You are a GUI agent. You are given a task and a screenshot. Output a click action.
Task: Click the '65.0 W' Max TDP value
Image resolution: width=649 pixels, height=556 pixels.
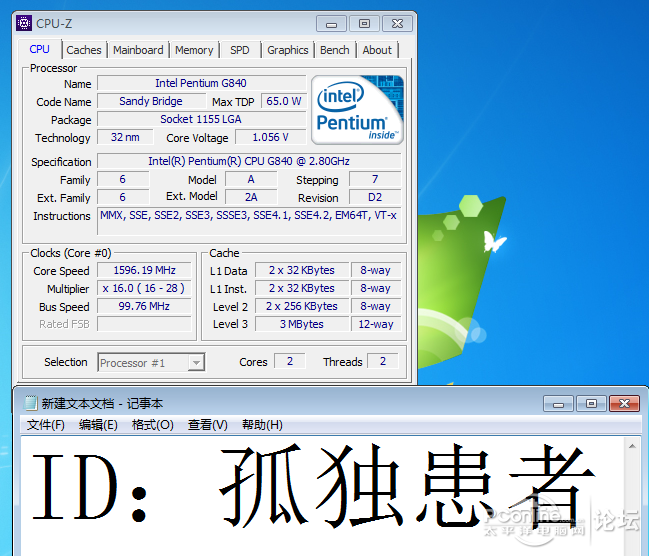(284, 101)
